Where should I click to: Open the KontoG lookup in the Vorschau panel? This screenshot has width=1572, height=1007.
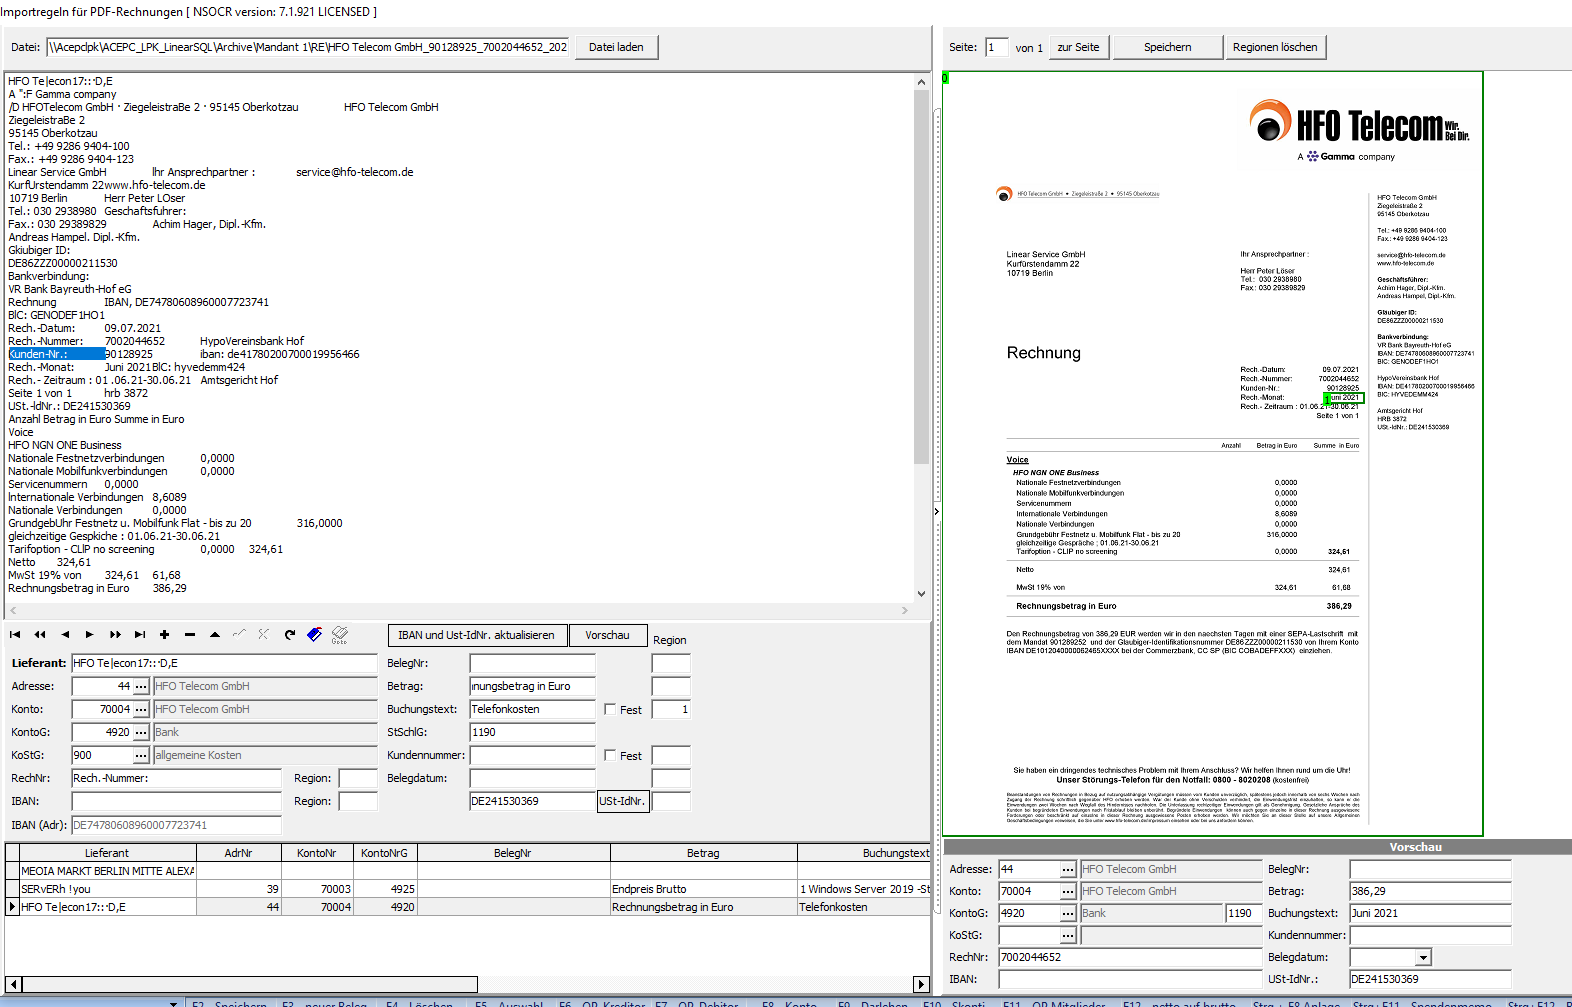[1068, 913]
